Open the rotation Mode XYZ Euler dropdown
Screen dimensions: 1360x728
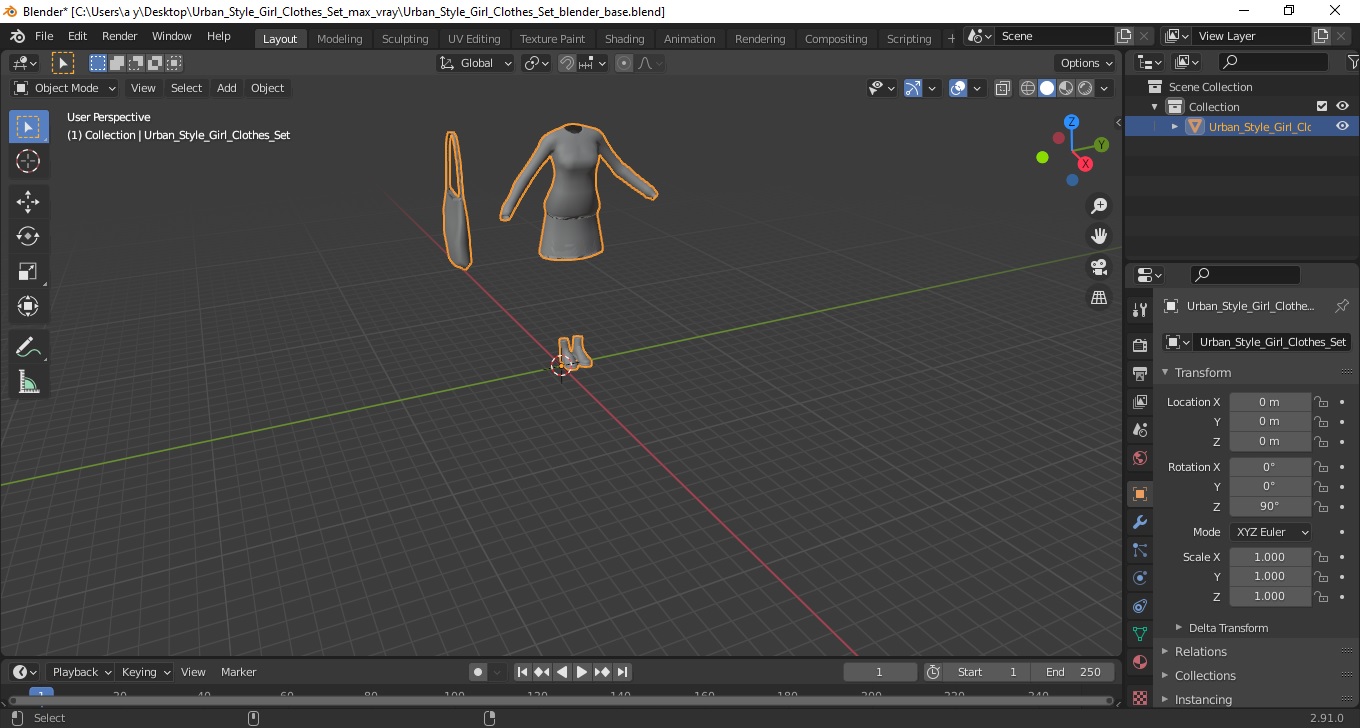1271,532
